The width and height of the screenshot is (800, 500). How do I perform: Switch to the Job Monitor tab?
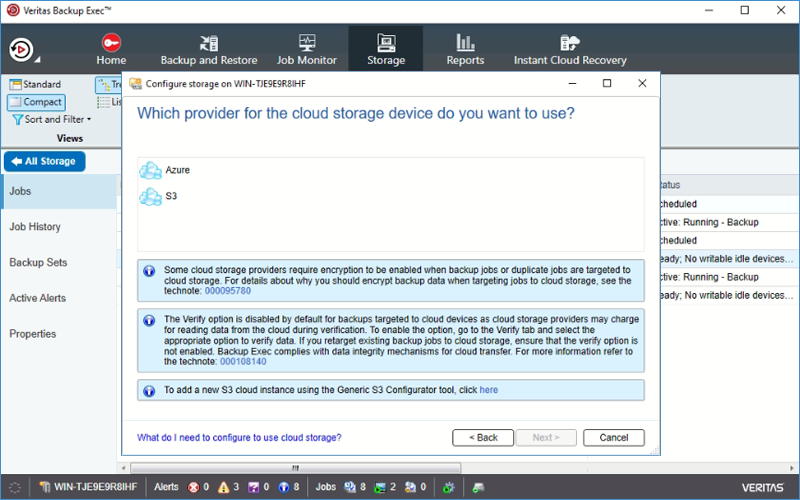[x=307, y=49]
